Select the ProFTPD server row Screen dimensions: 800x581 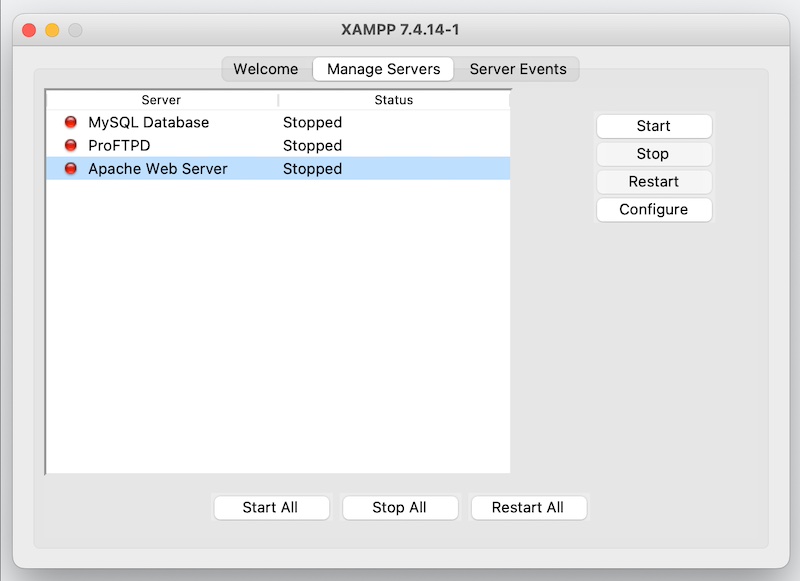(x=278, y=145)
